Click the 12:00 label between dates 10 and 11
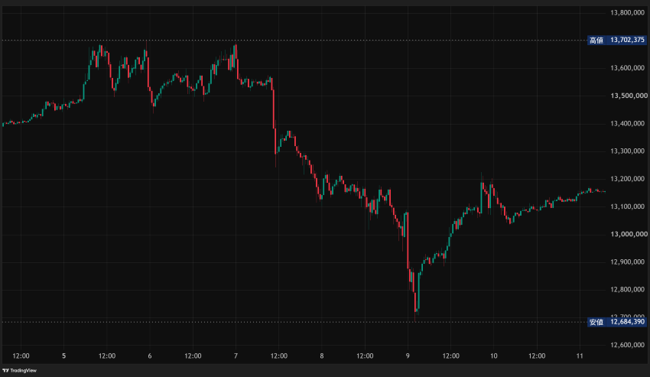Image resolution: width=650 pixels, height=377 pixels. click(x=537, y=356)
